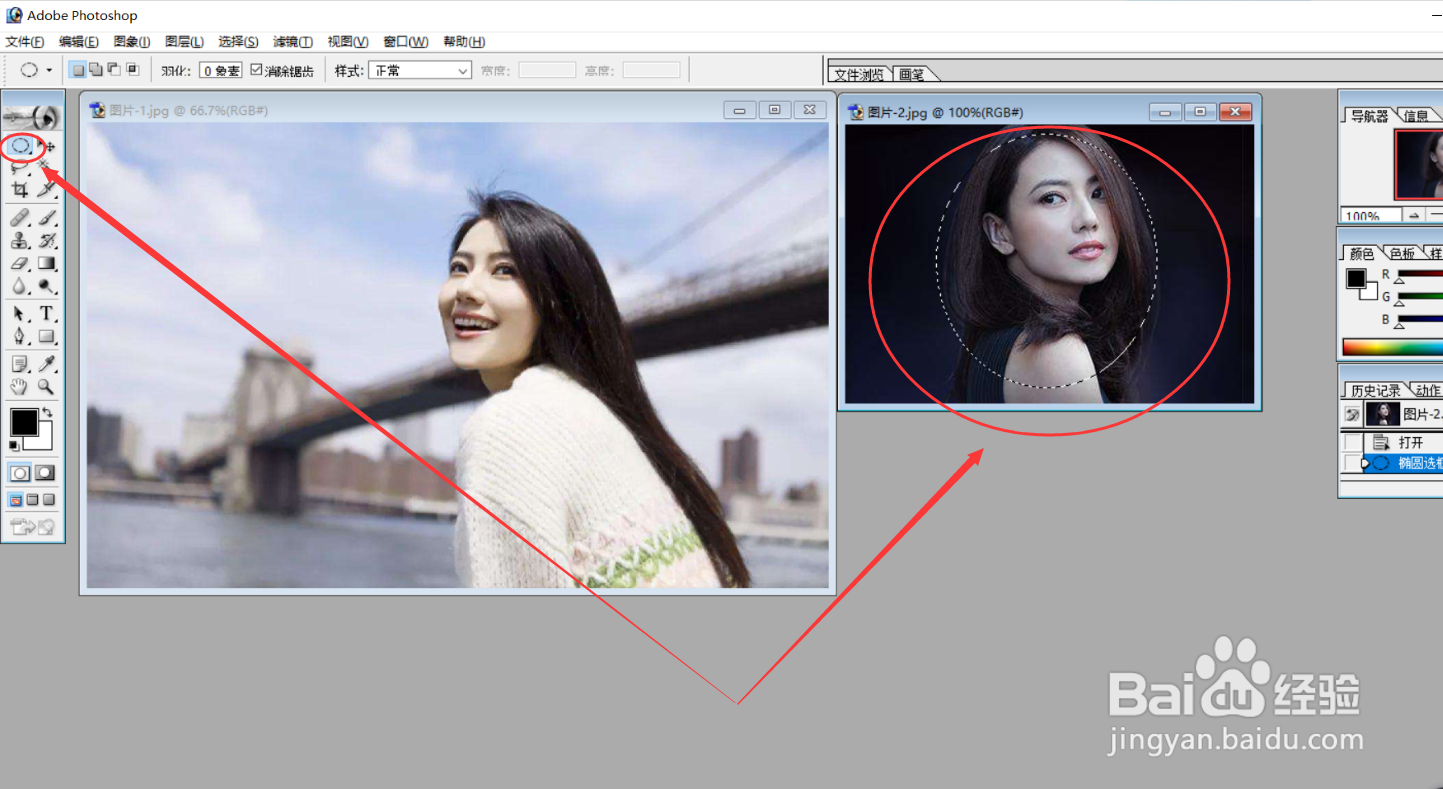Reset default foreground and background colors
Screen dimensions: 1443x789
pyautogui.click(x=15, y=445)
